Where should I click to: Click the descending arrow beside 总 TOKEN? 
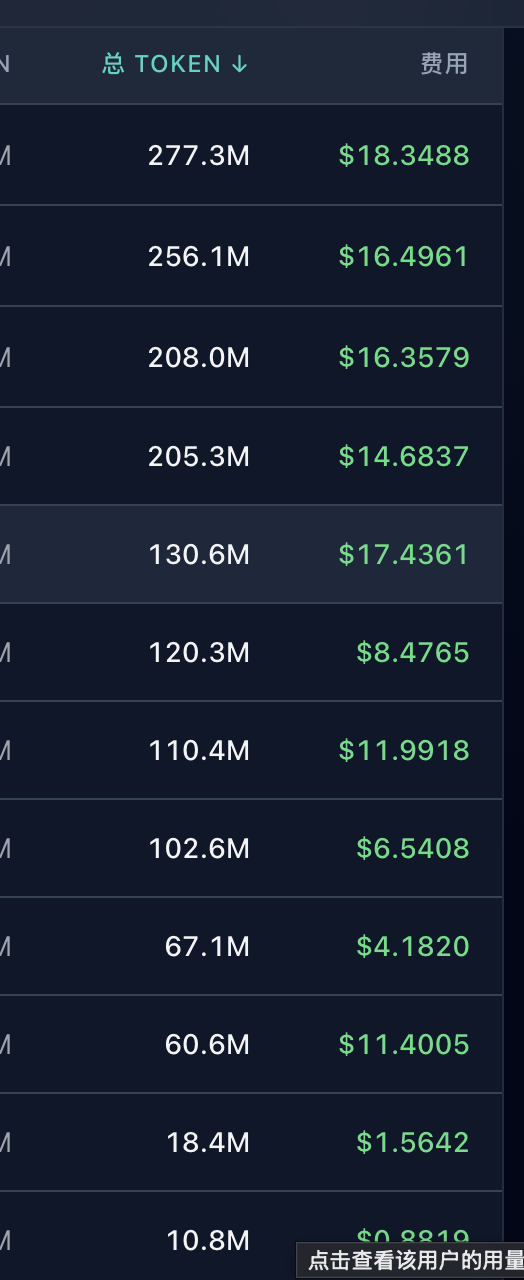point(239,64)
